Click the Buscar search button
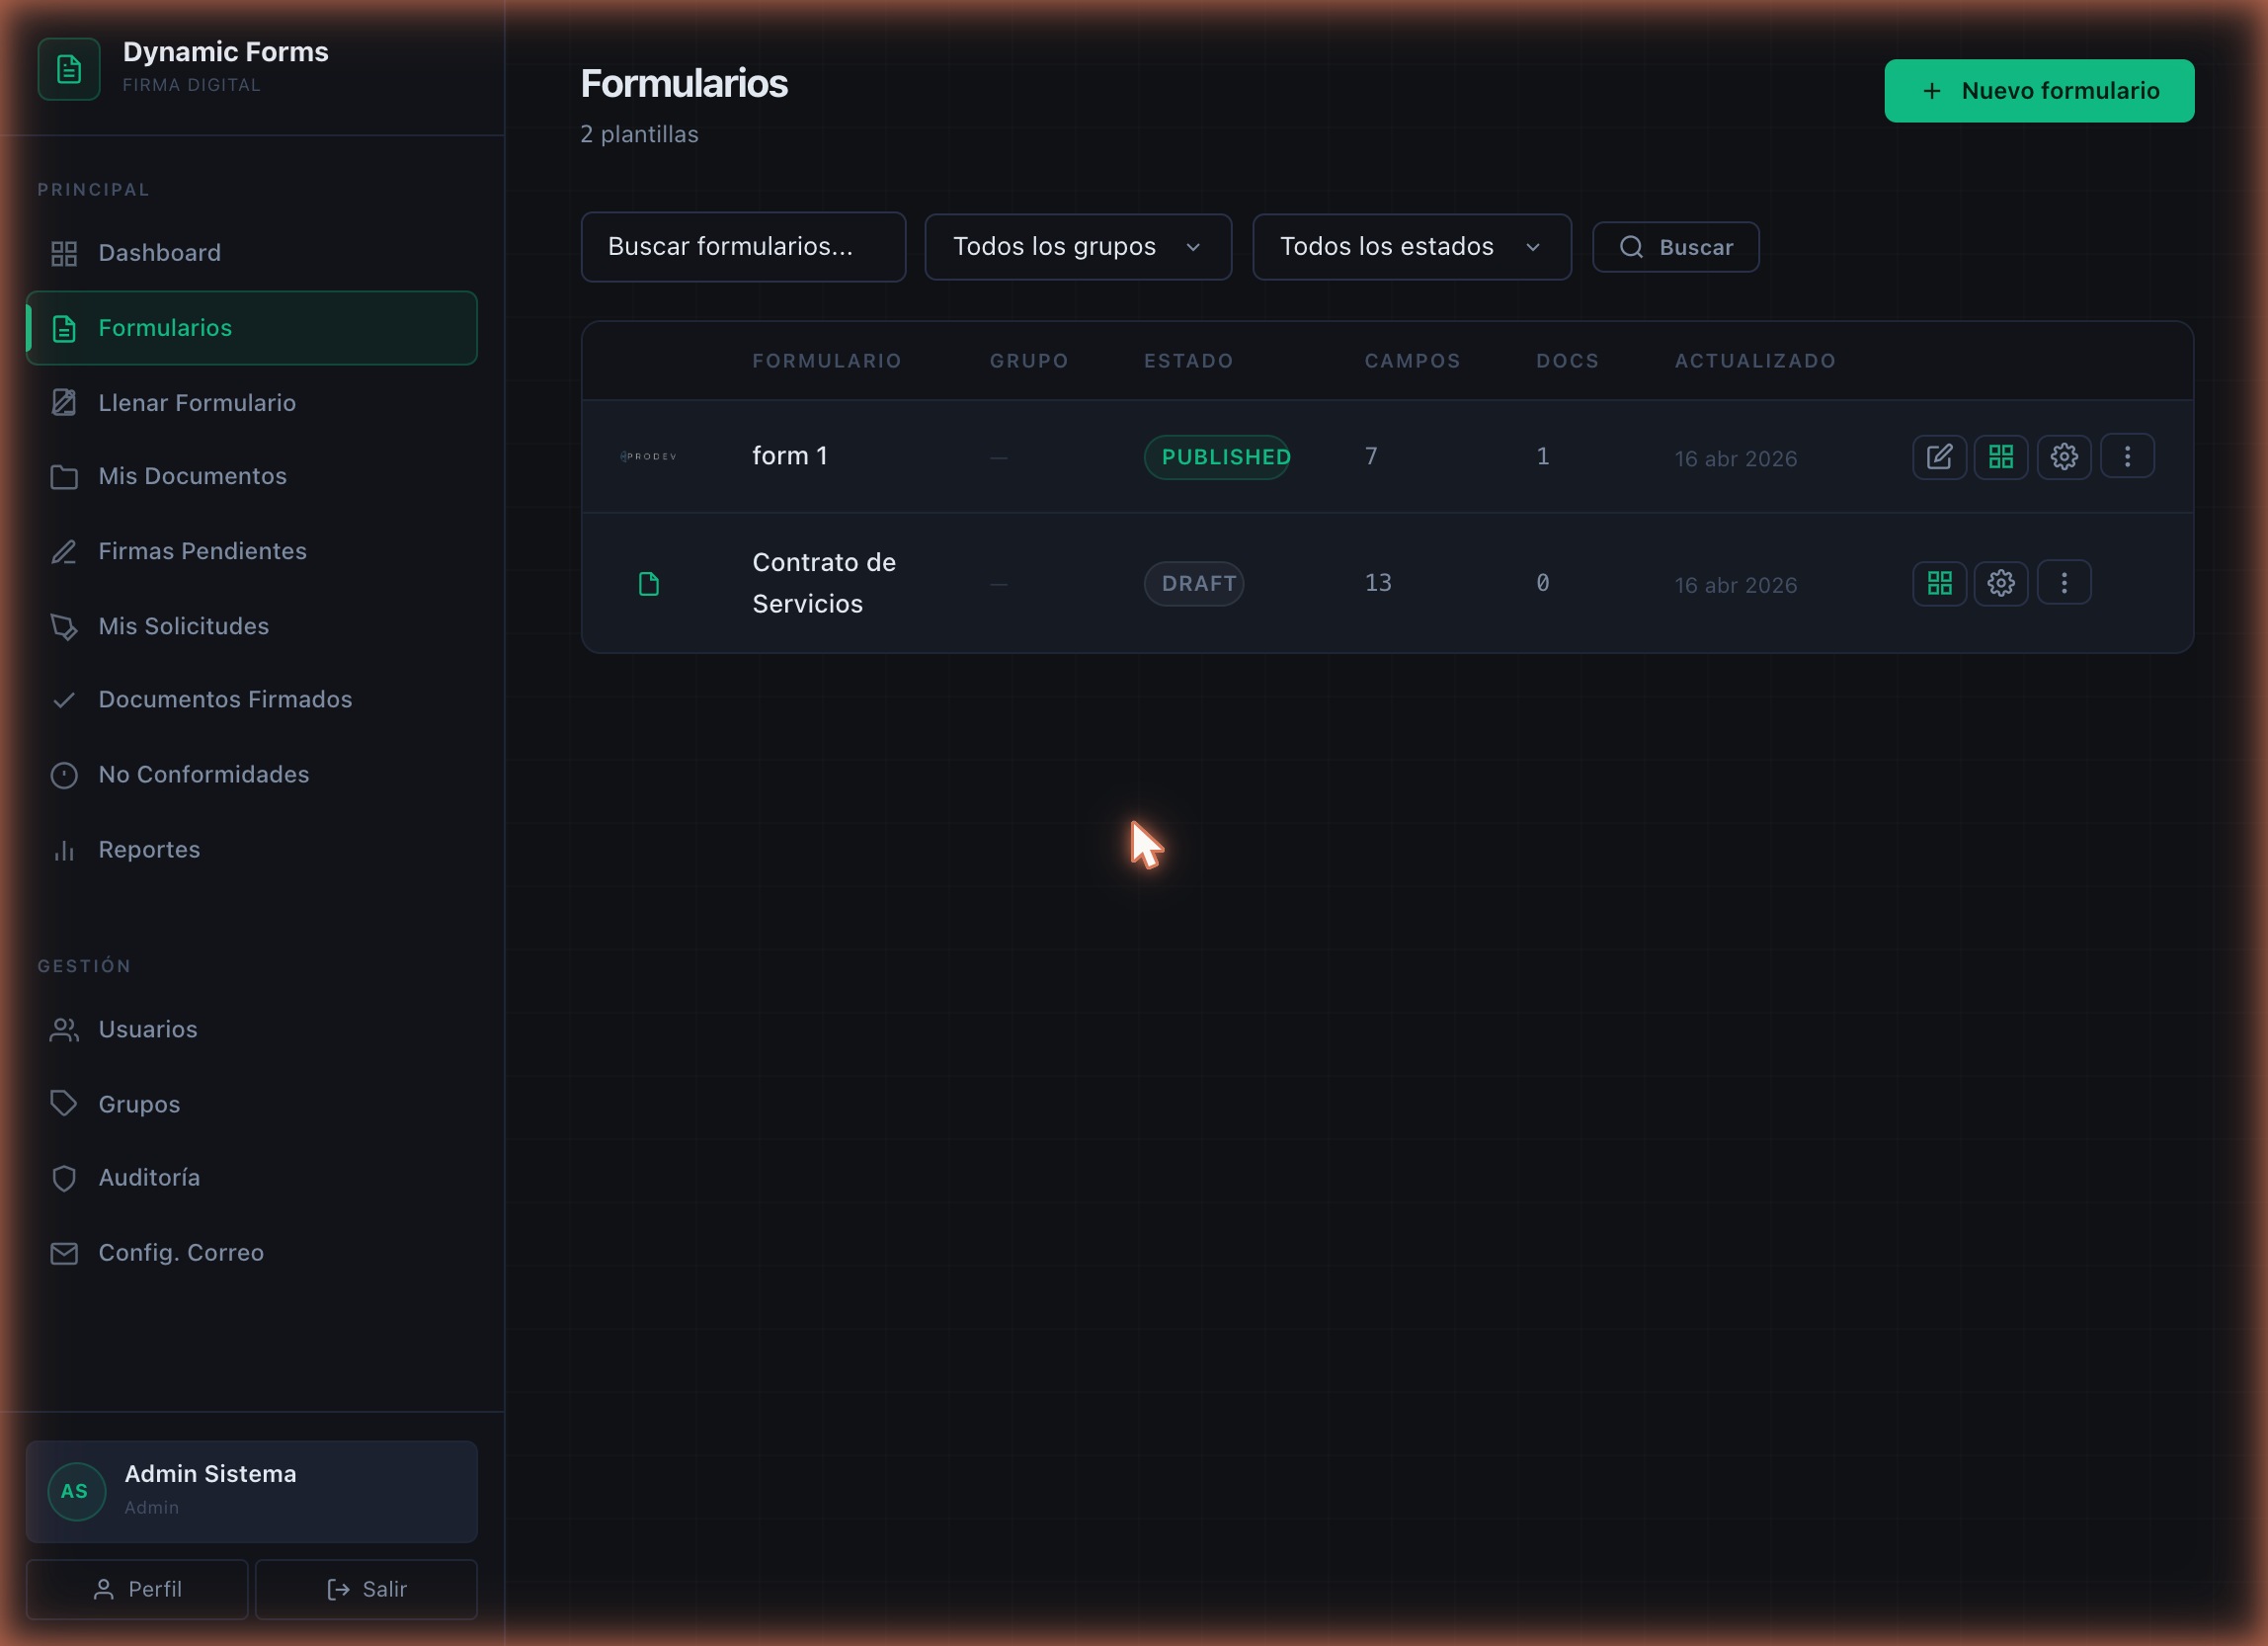The width and height of the screenshot is (2268, 1646). tap(1675, 247)
